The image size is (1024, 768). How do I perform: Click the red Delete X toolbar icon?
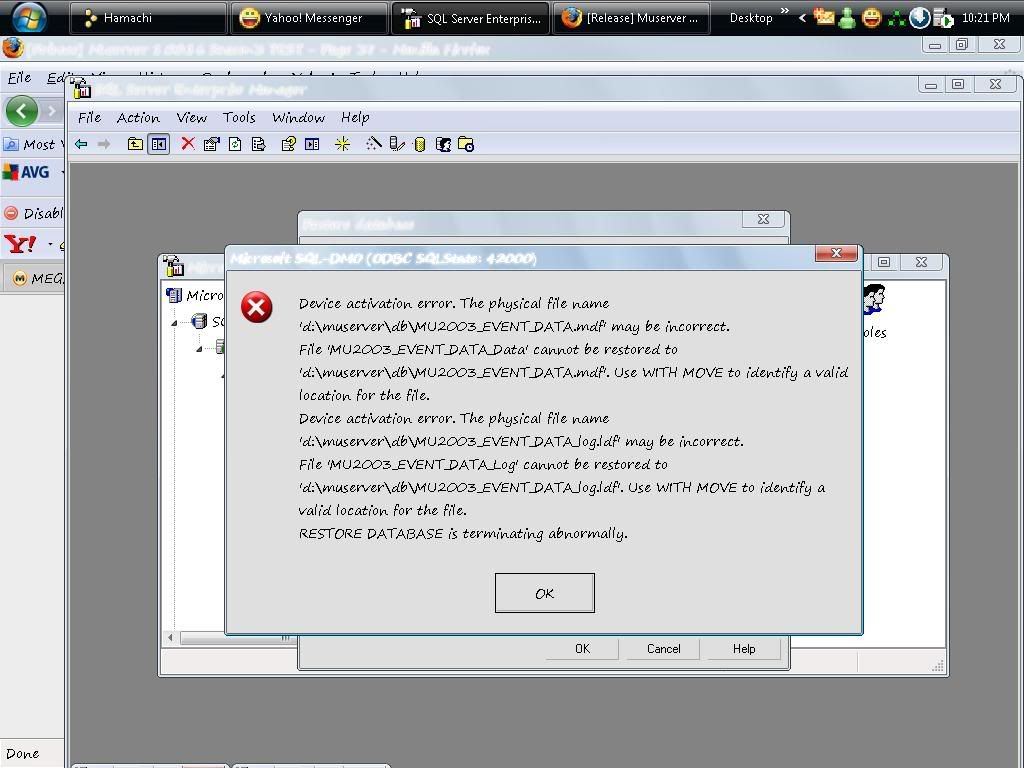click(188, 144)
